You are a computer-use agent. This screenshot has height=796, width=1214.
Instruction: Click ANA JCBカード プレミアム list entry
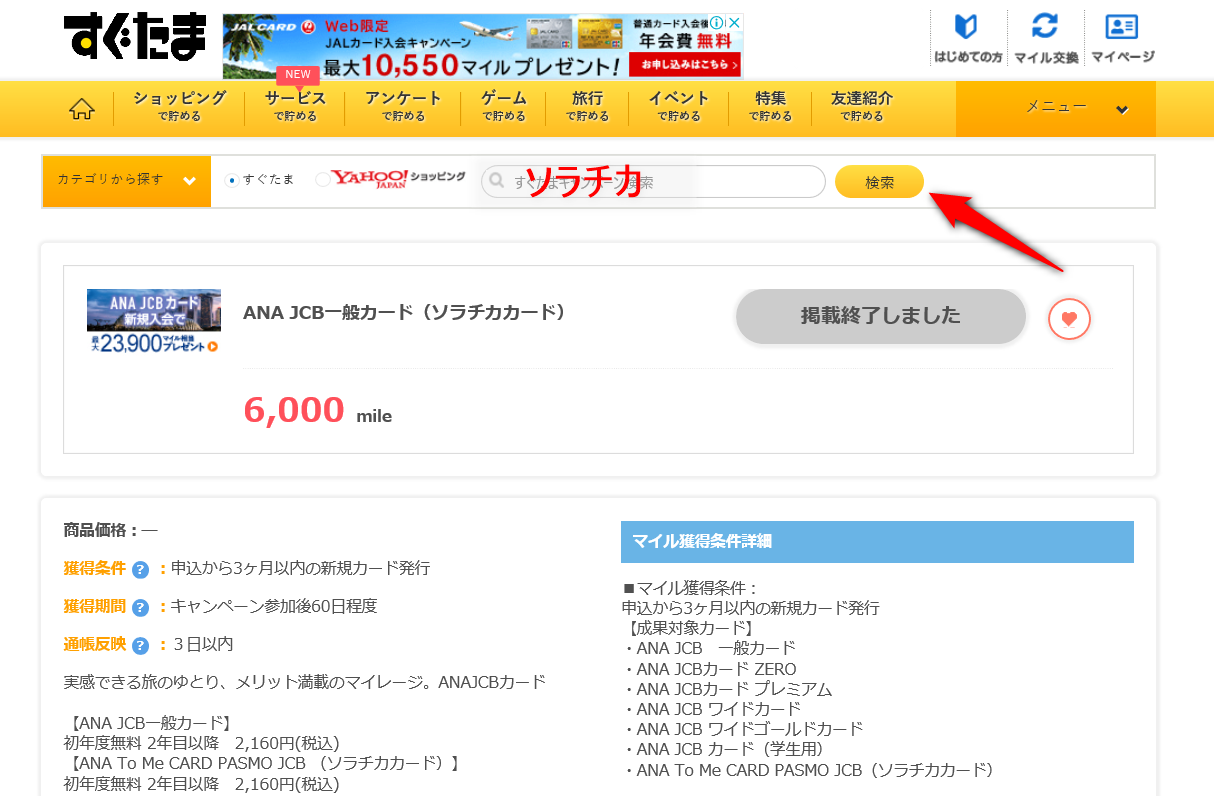pyautogui.click(x=734, y=689)
